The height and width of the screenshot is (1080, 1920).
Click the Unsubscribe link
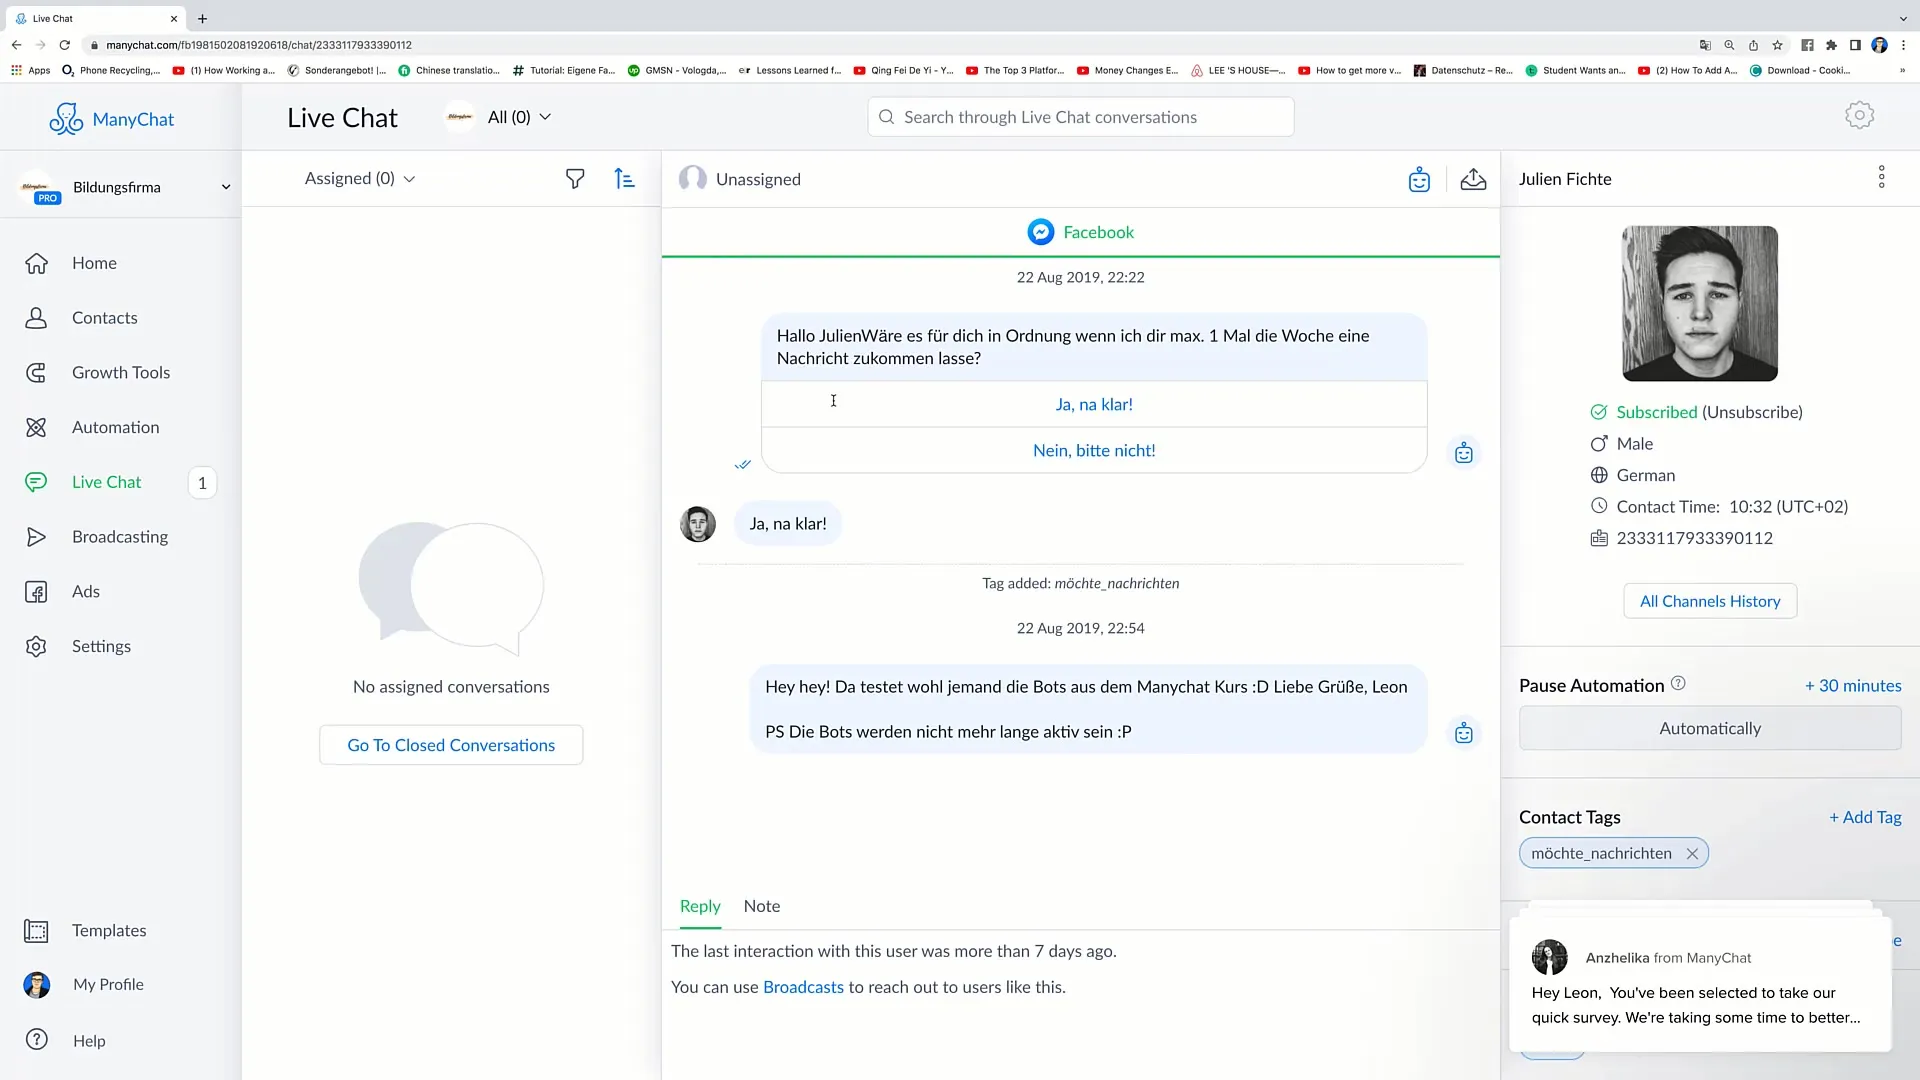click(1752, 412)
